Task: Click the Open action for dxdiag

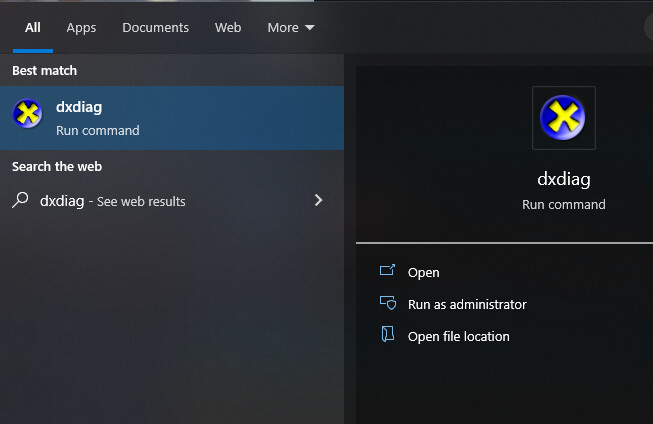Action: click(424, 272)
